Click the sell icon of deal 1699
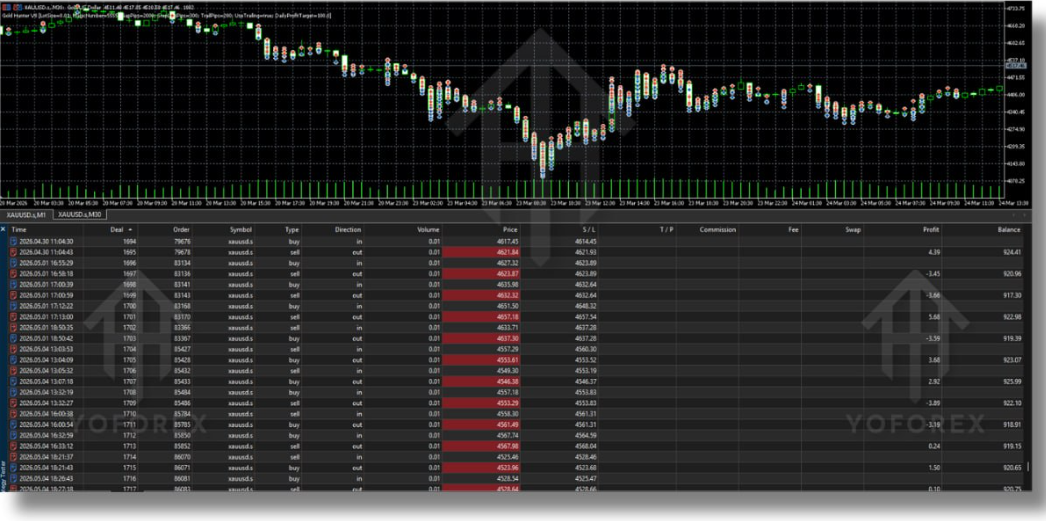Screen dimensions: 1046x521 (13, 295)
